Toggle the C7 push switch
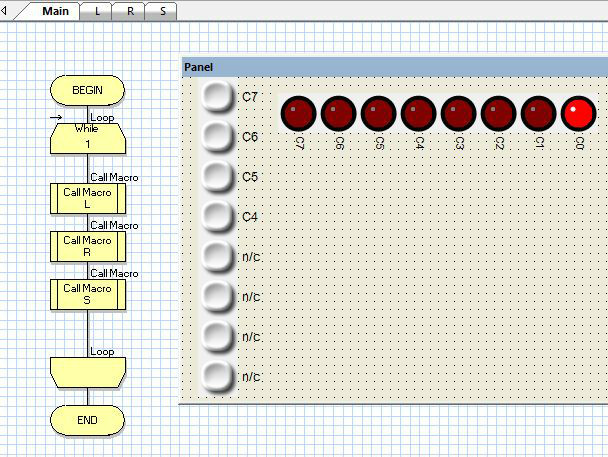Image resolution: width=608 pixels, height=457 pixels. (x=216, y=97)
